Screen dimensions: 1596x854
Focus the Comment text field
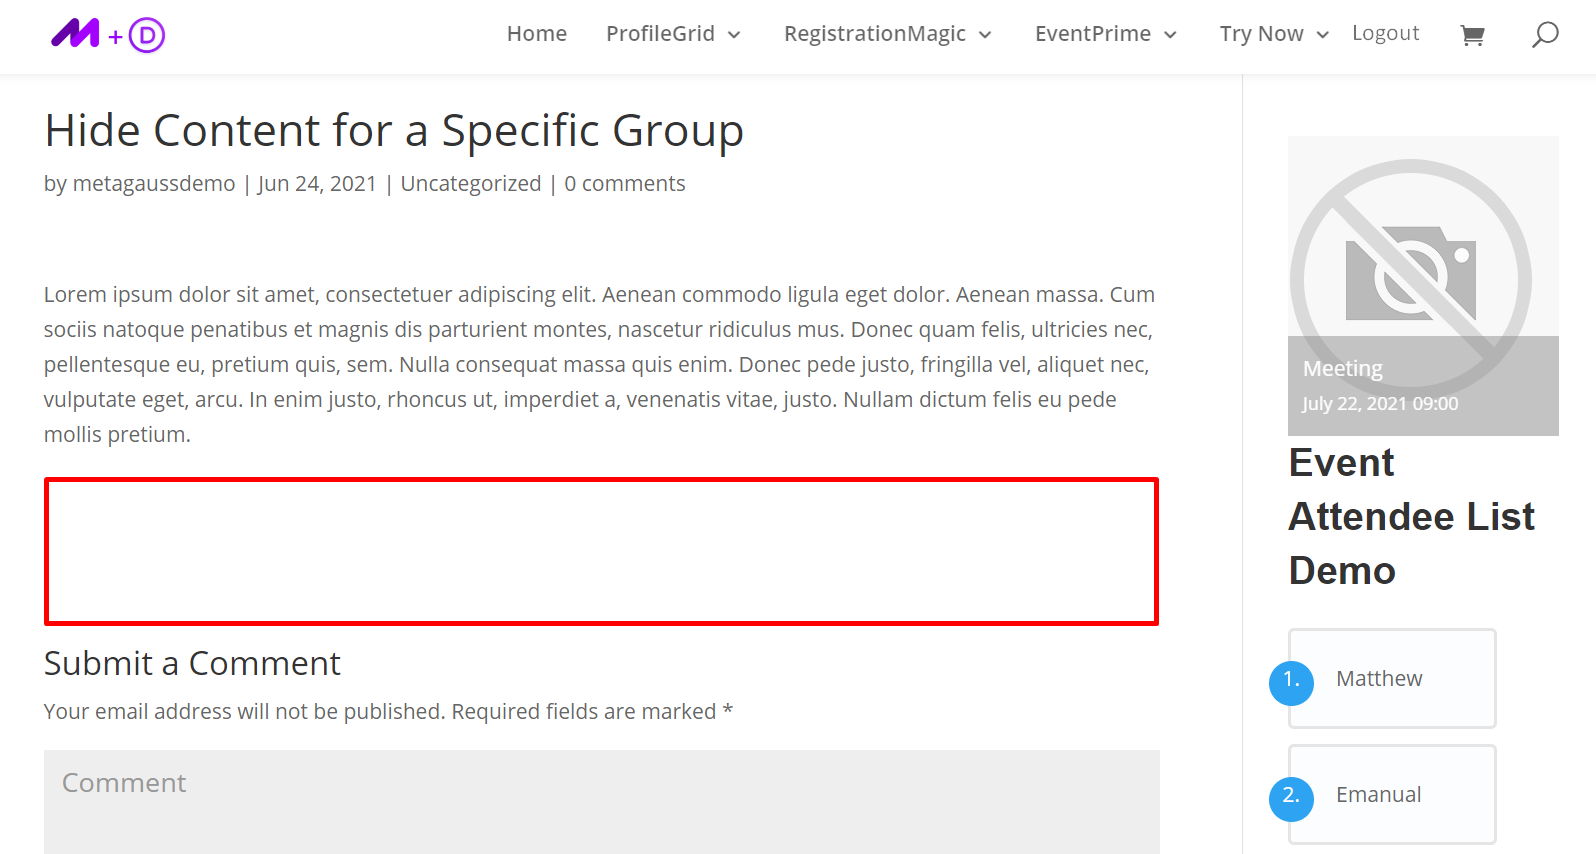601,800
